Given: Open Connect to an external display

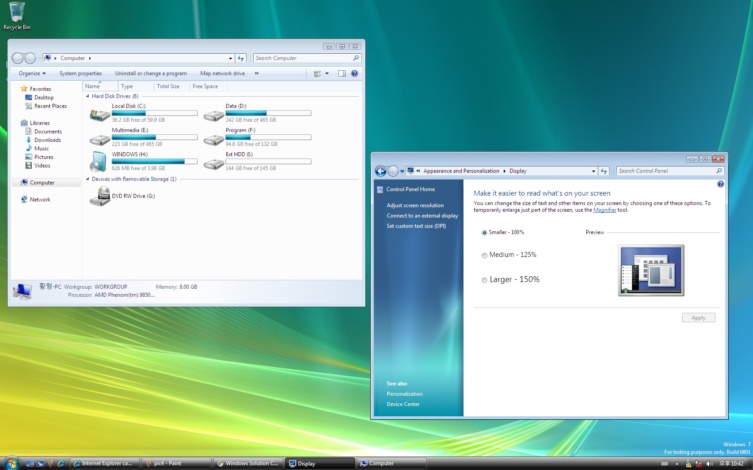Looking at the screenshot, I should coord(422,216).
